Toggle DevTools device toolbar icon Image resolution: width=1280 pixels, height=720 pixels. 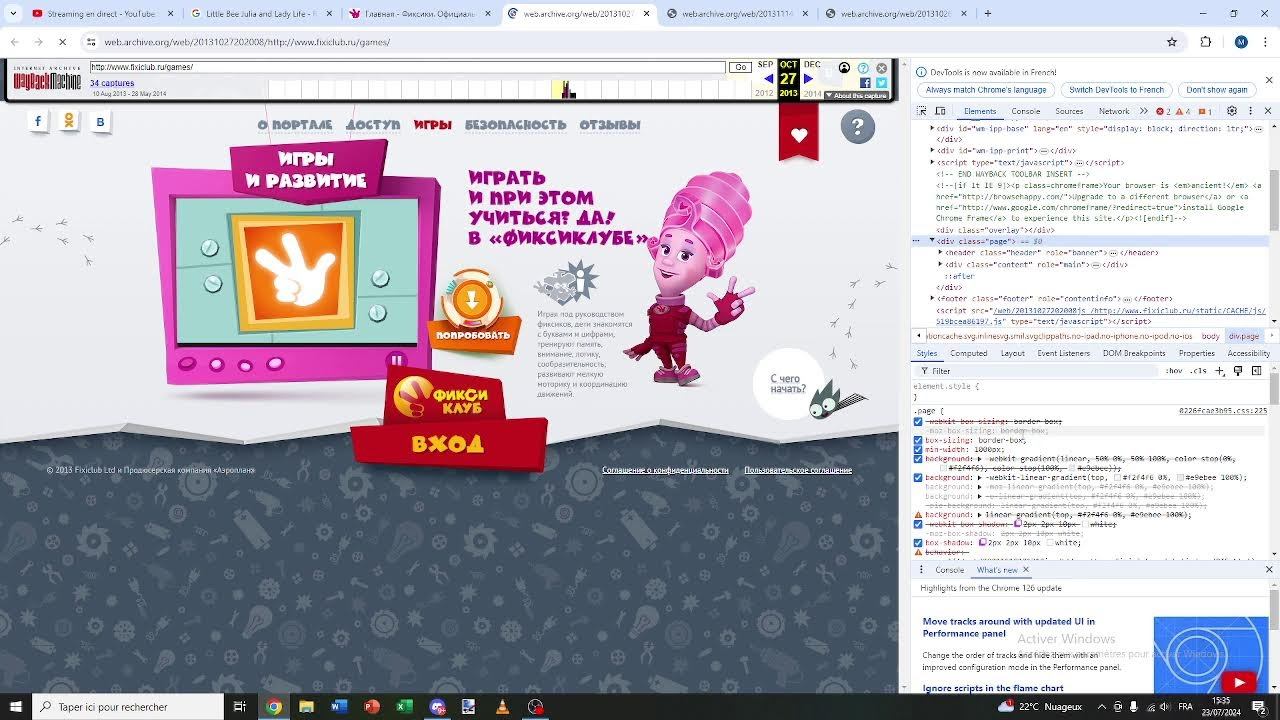tap(941, 112)
